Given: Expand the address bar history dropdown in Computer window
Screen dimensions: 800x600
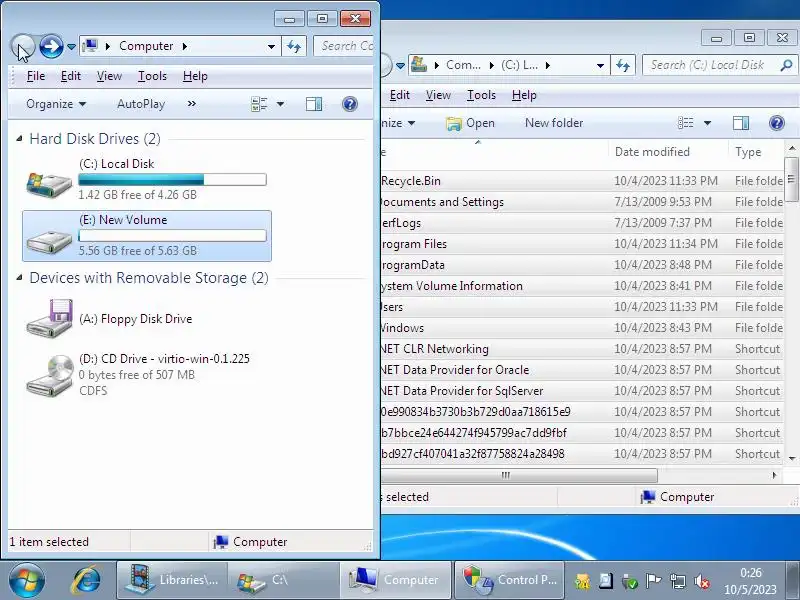Looking at the screenshot, I should tap(271, 47).
